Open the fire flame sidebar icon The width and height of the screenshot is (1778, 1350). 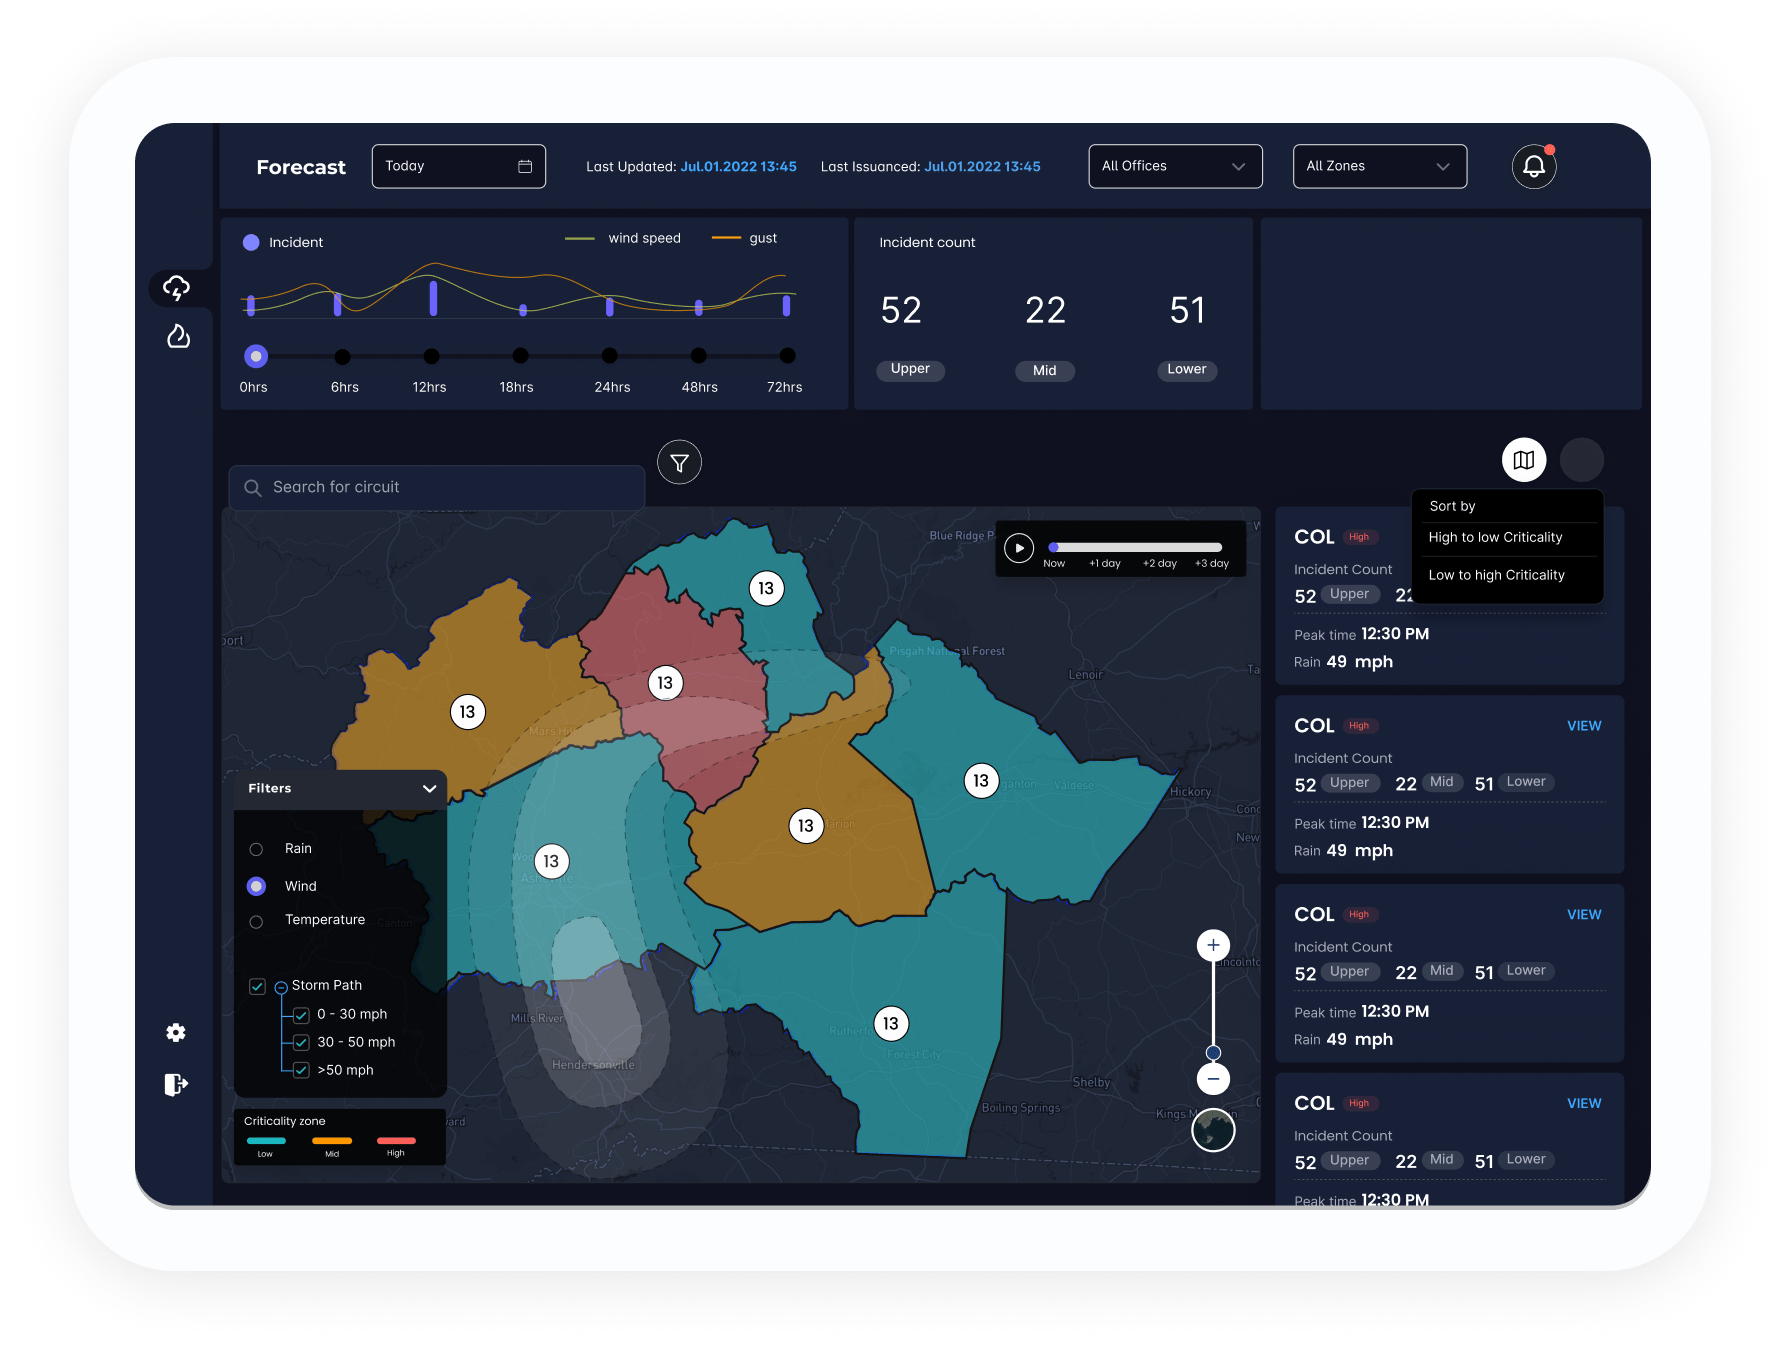click(x=178, y=336)
